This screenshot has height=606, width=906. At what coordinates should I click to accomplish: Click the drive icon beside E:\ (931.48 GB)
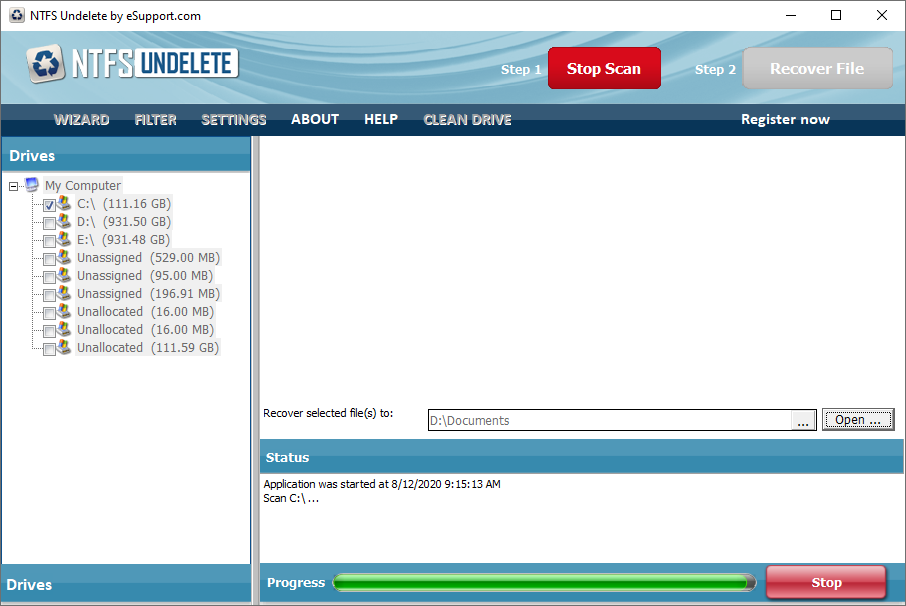pyautogui.click(x=64, y=239)
